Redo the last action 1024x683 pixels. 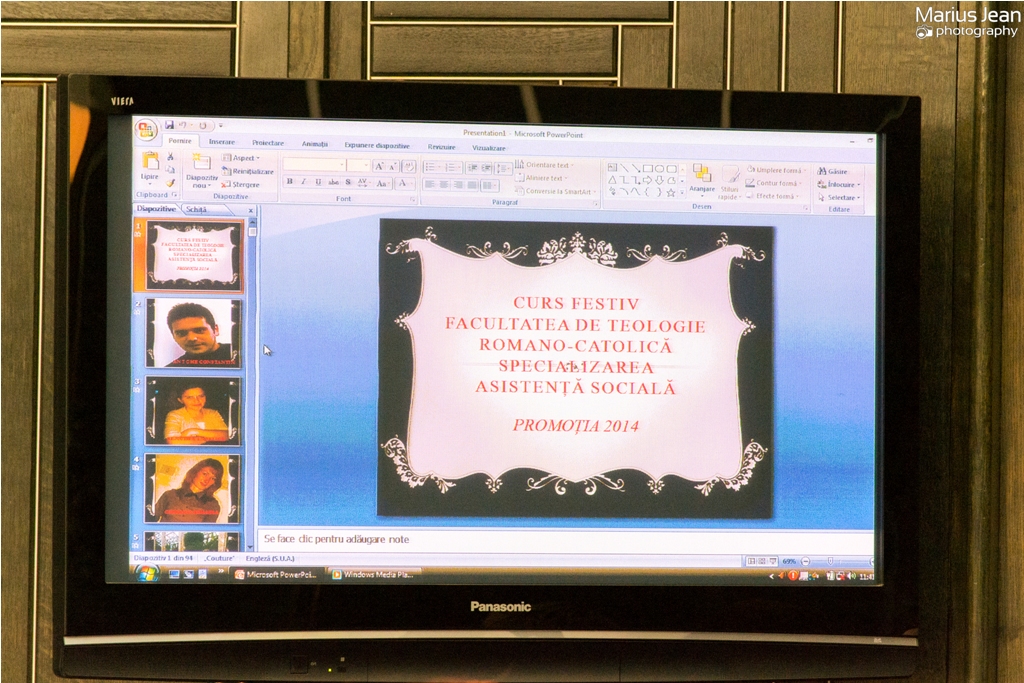click(x=203, y=125)
